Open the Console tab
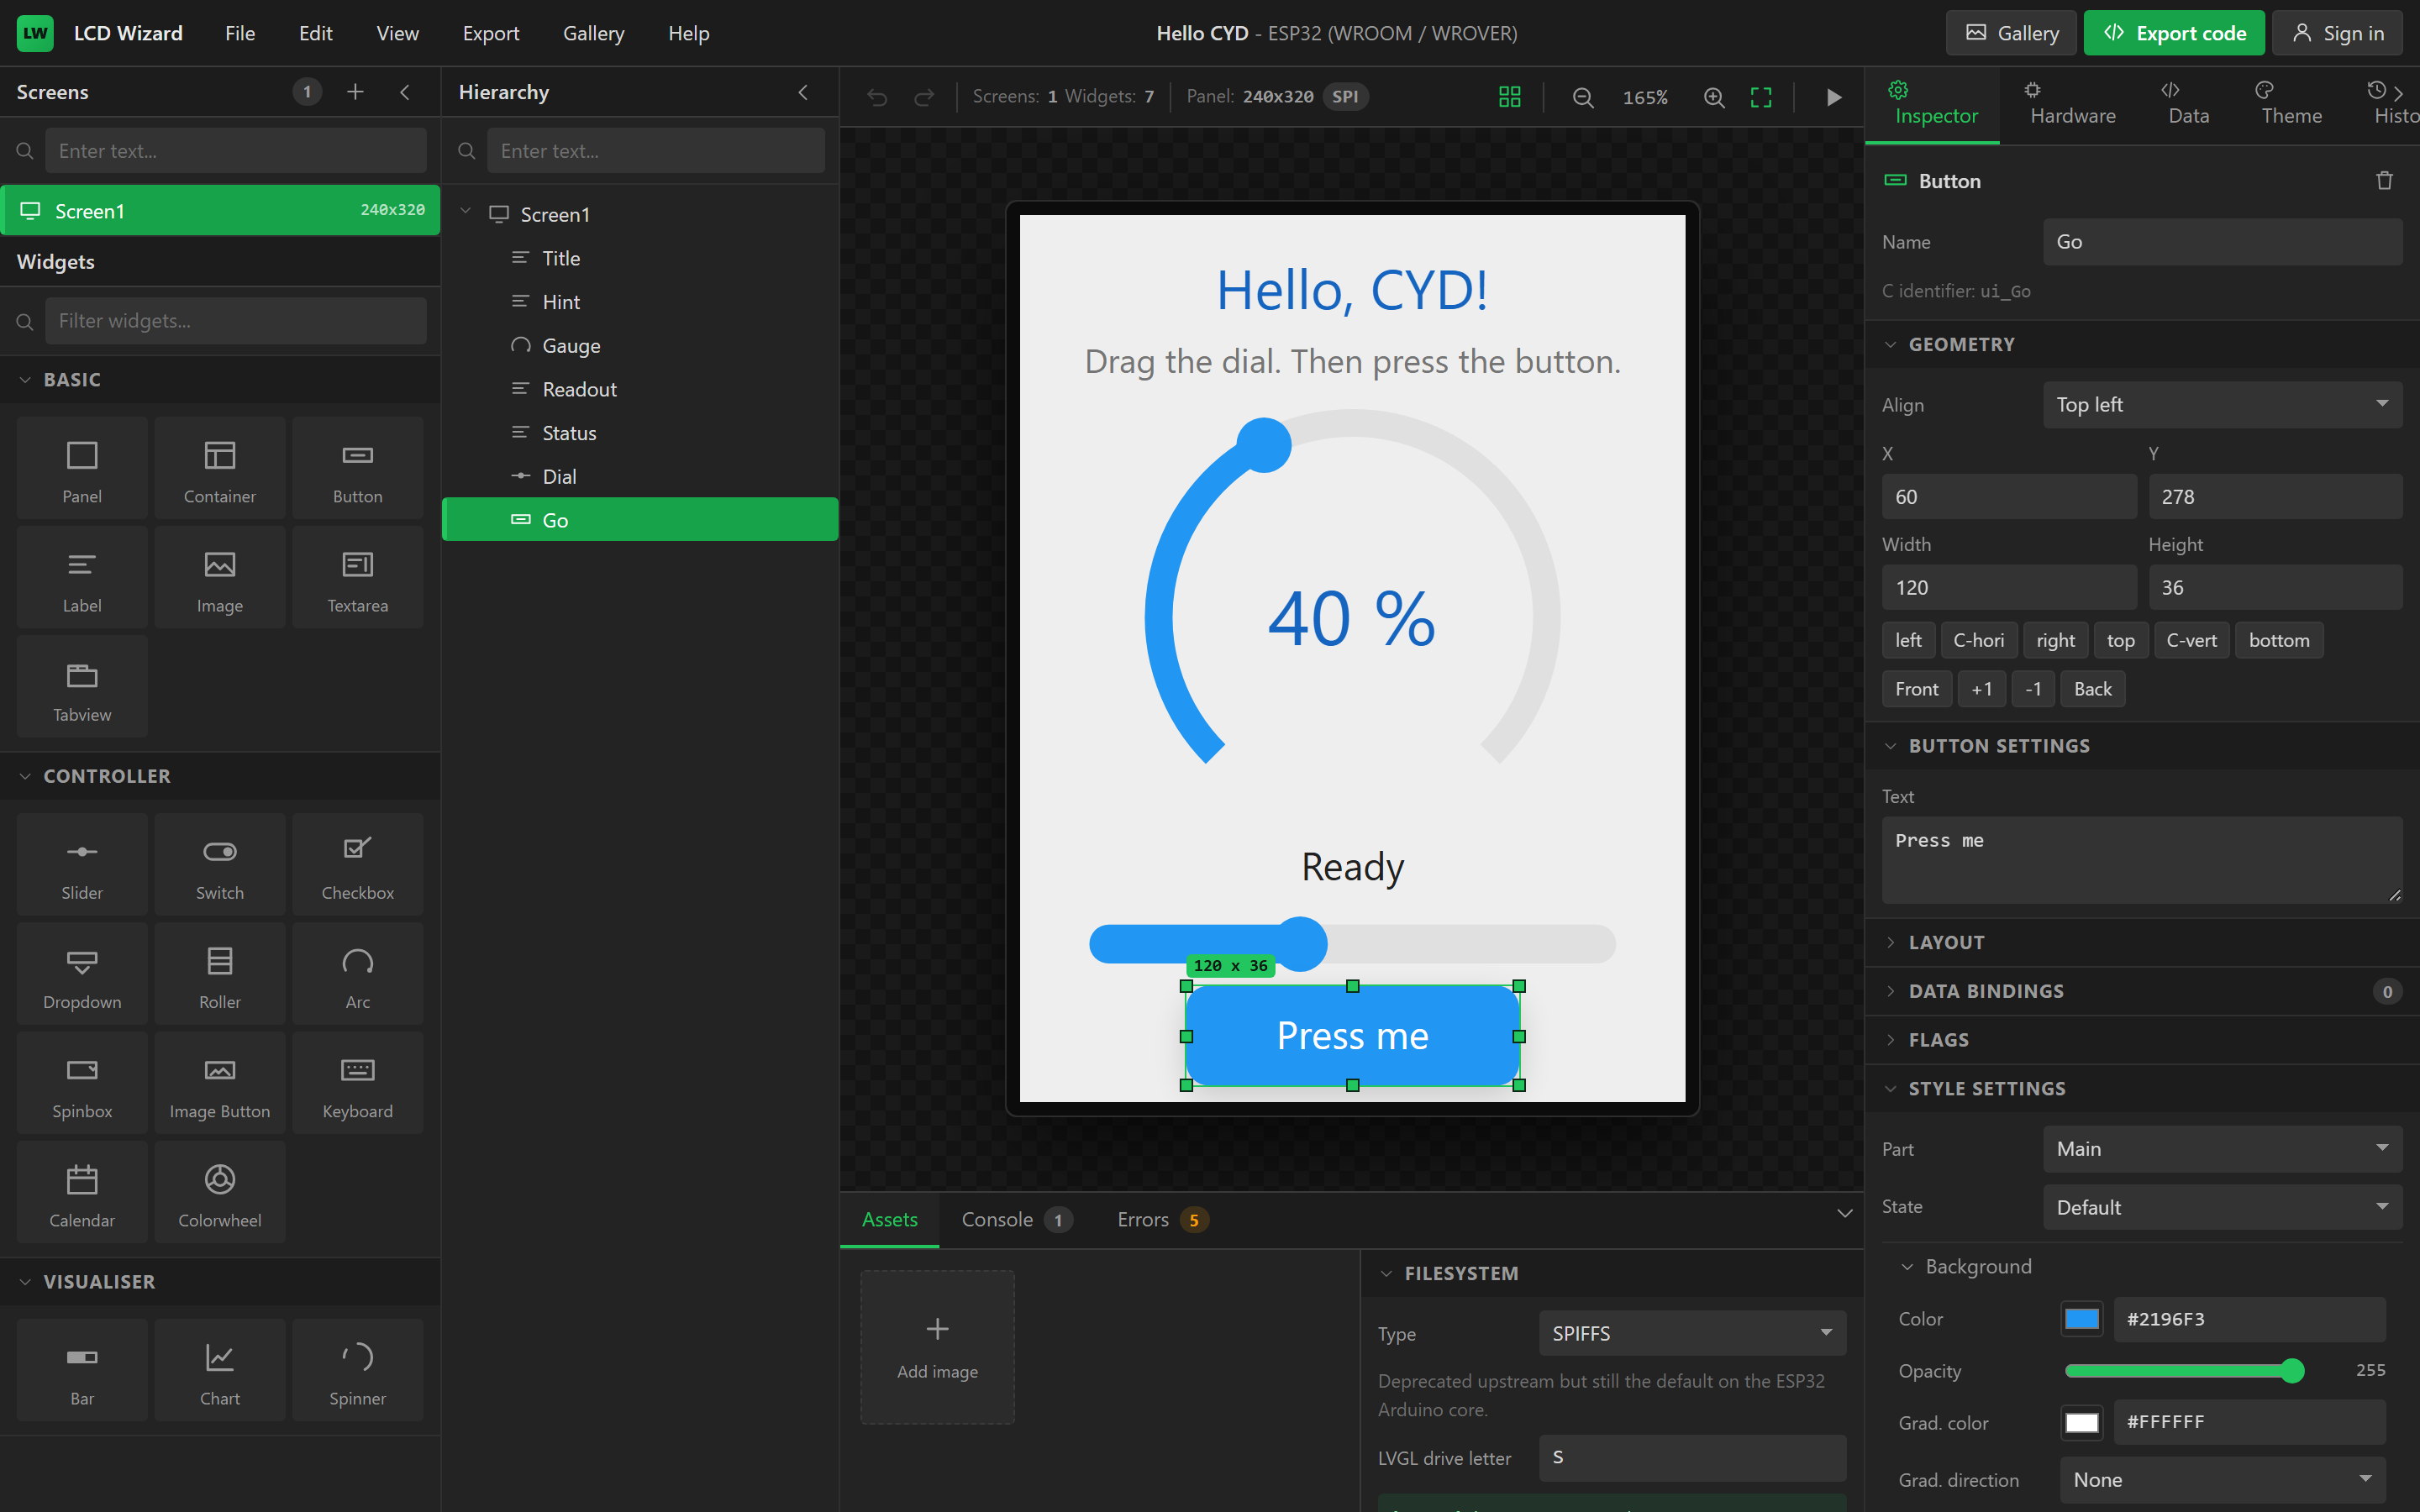The height and width of the screenshot is (1512, 2420). click(x=1016, y=1219)
